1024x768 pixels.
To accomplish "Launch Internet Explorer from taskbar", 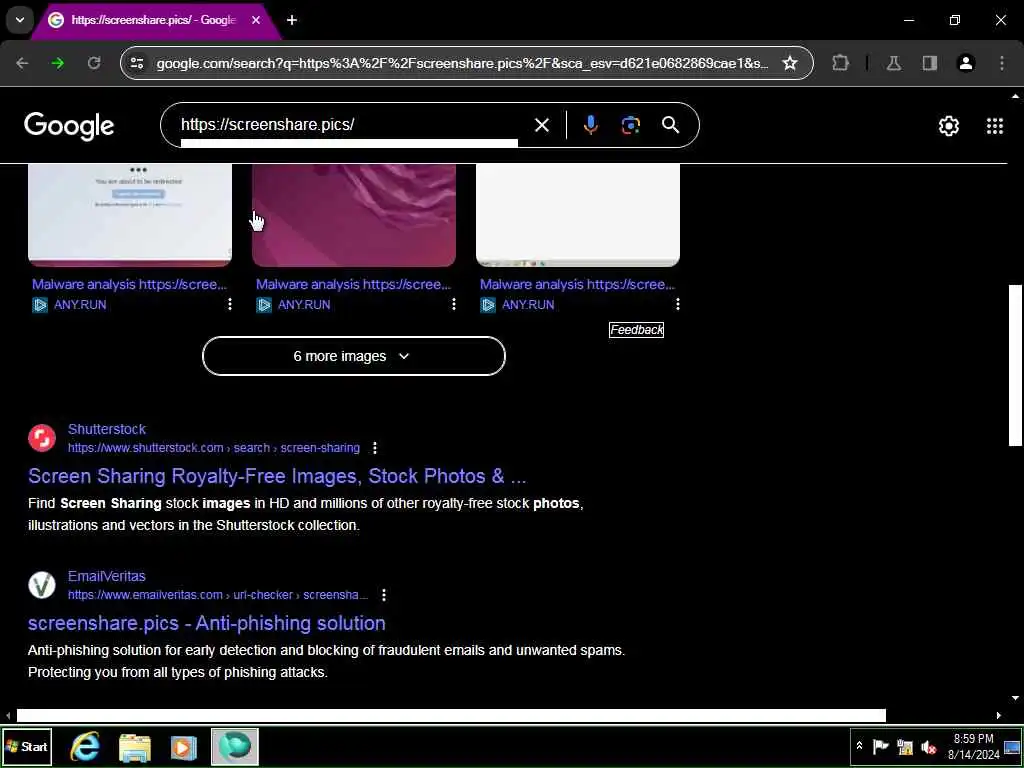I will (x=85, y=746).
